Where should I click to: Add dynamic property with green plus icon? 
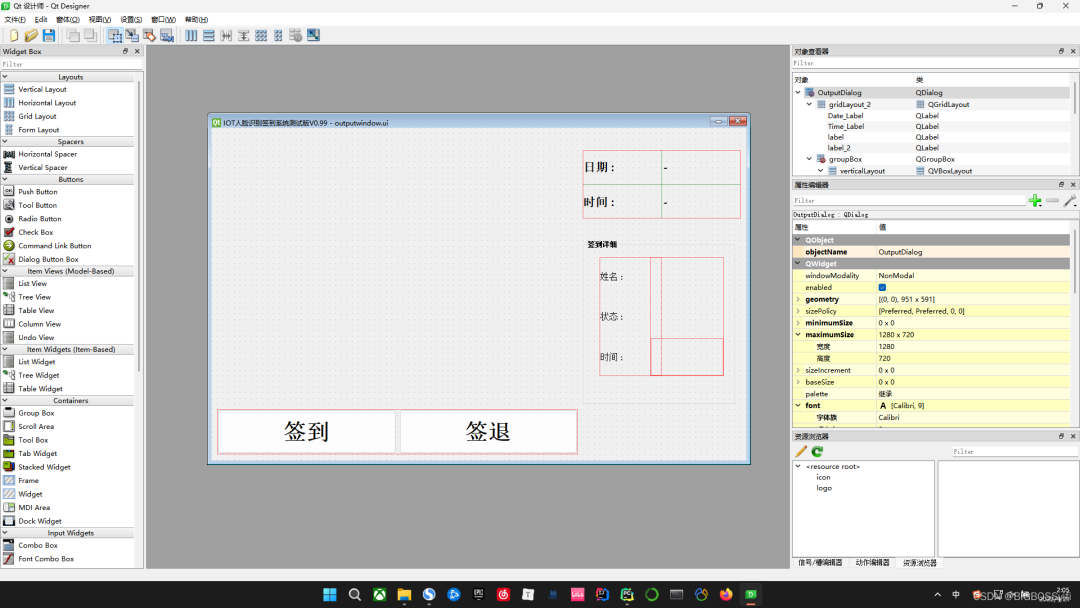click(1035, 200)
